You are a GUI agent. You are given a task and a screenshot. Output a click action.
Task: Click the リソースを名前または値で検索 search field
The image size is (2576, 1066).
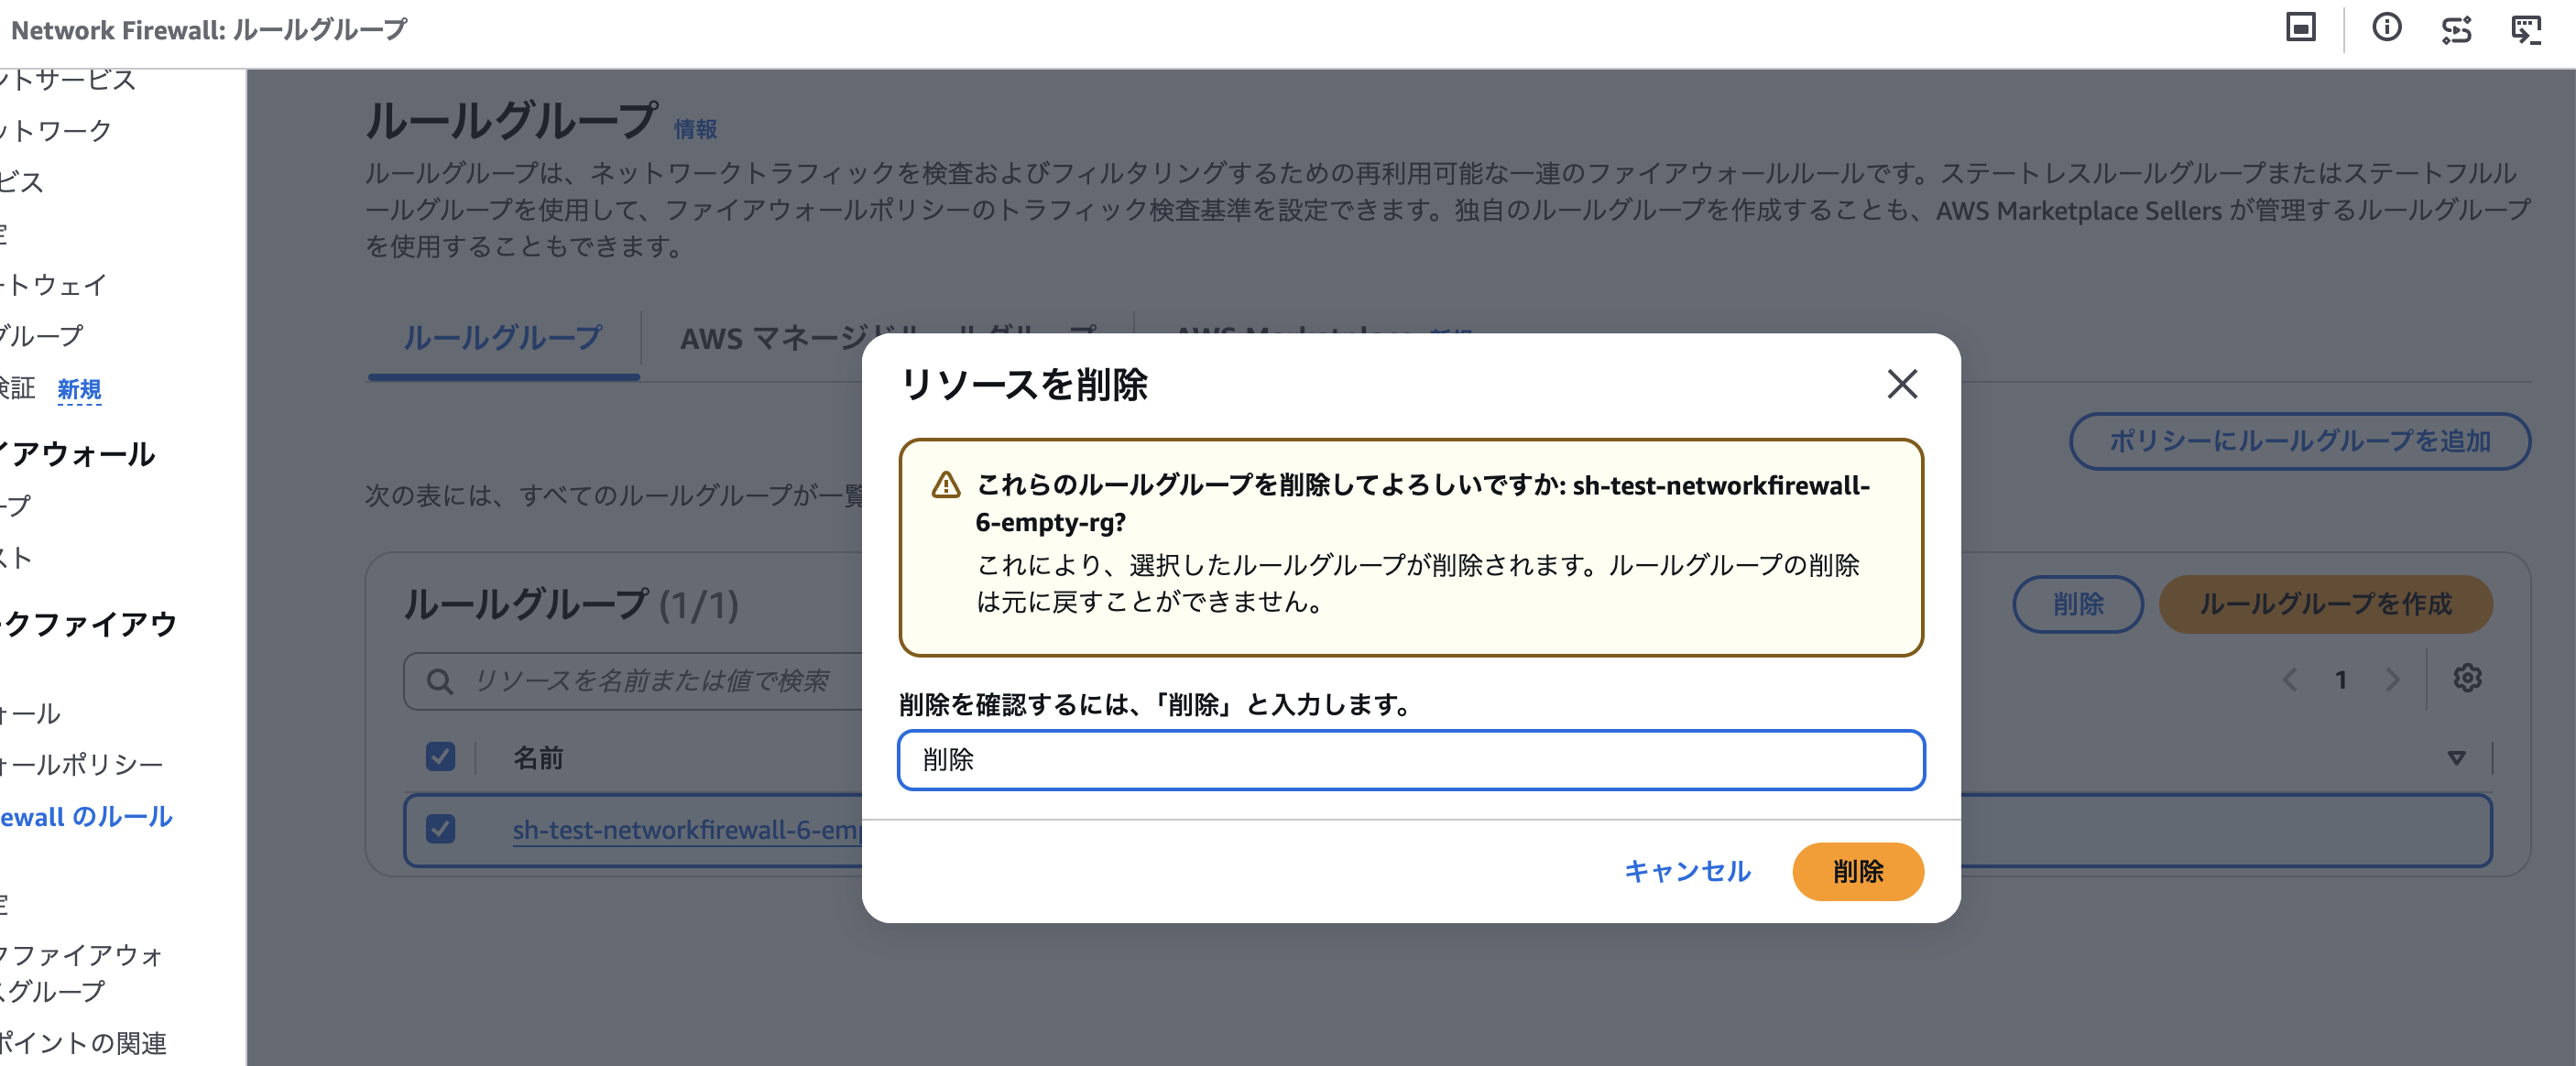(x=632, y=681)
